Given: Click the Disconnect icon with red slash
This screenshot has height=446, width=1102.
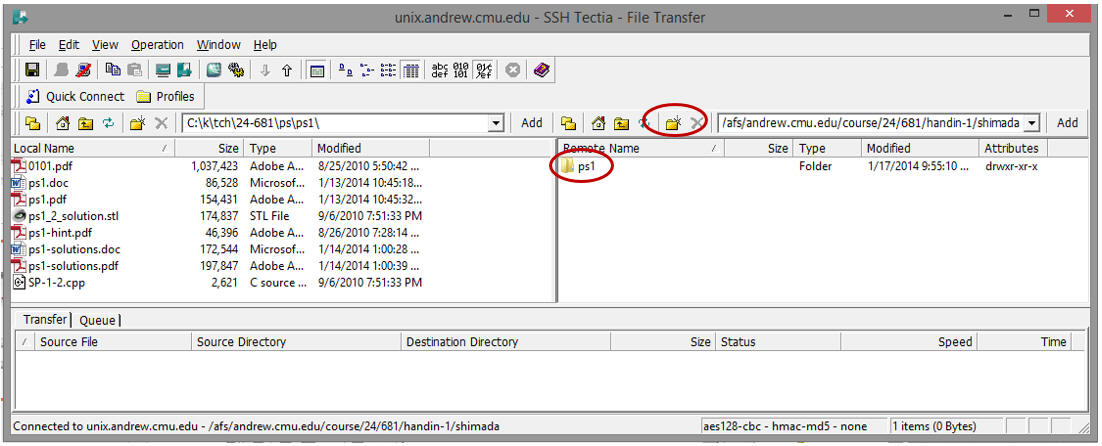Looking at the screenshot, I should pyautogui.click(x=84, y=70).
